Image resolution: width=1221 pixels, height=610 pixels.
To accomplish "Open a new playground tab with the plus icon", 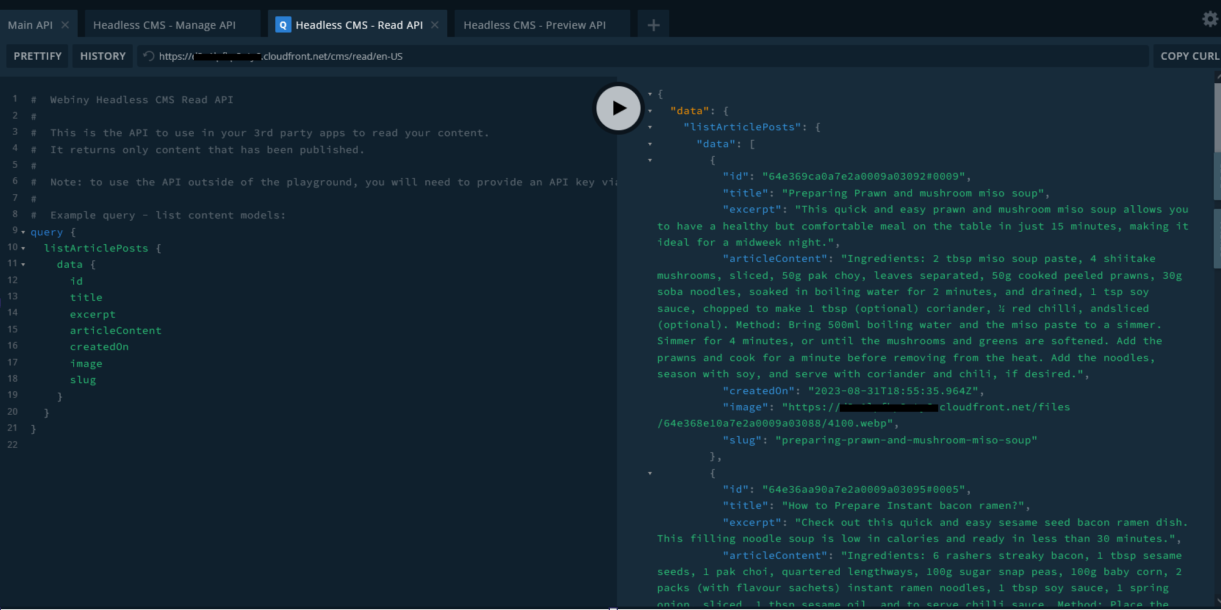I will (653, 23).
